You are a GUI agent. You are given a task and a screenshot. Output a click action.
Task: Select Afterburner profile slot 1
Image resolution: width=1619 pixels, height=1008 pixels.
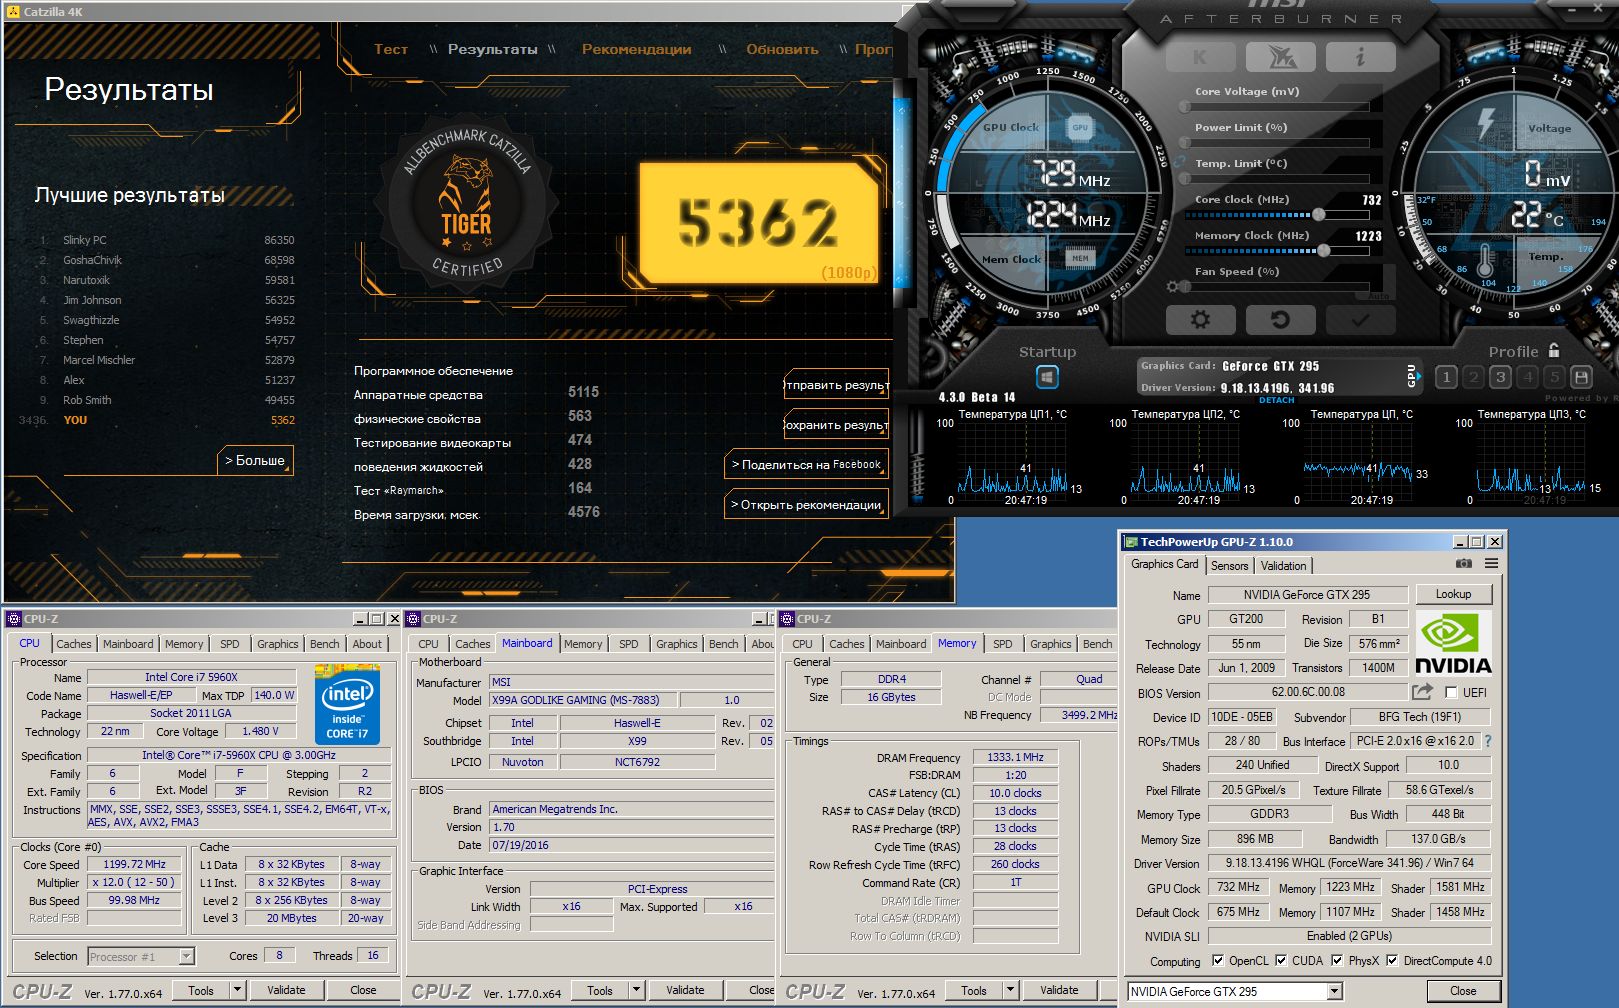(x=1446, y=377)
